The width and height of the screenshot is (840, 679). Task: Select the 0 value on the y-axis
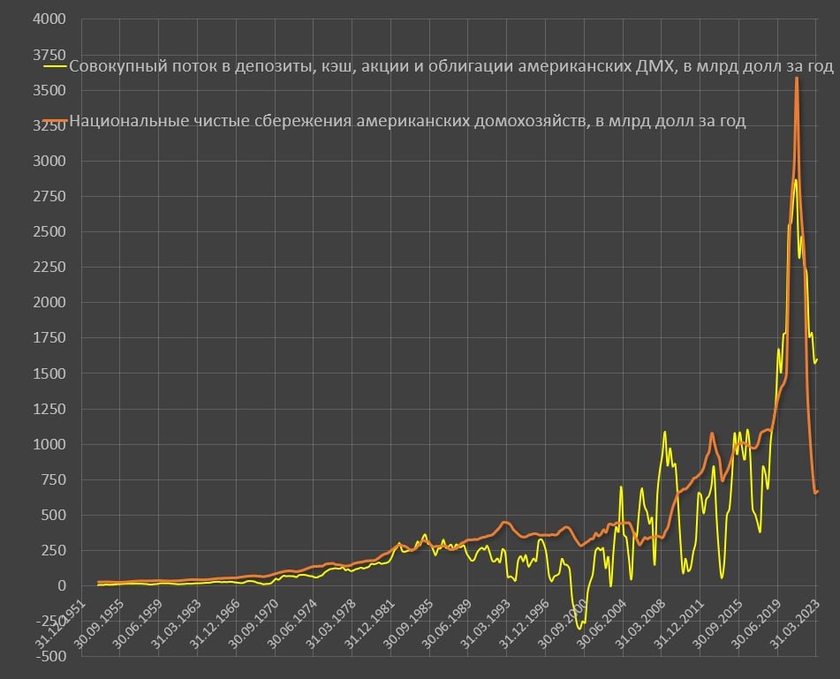point(62,586)
